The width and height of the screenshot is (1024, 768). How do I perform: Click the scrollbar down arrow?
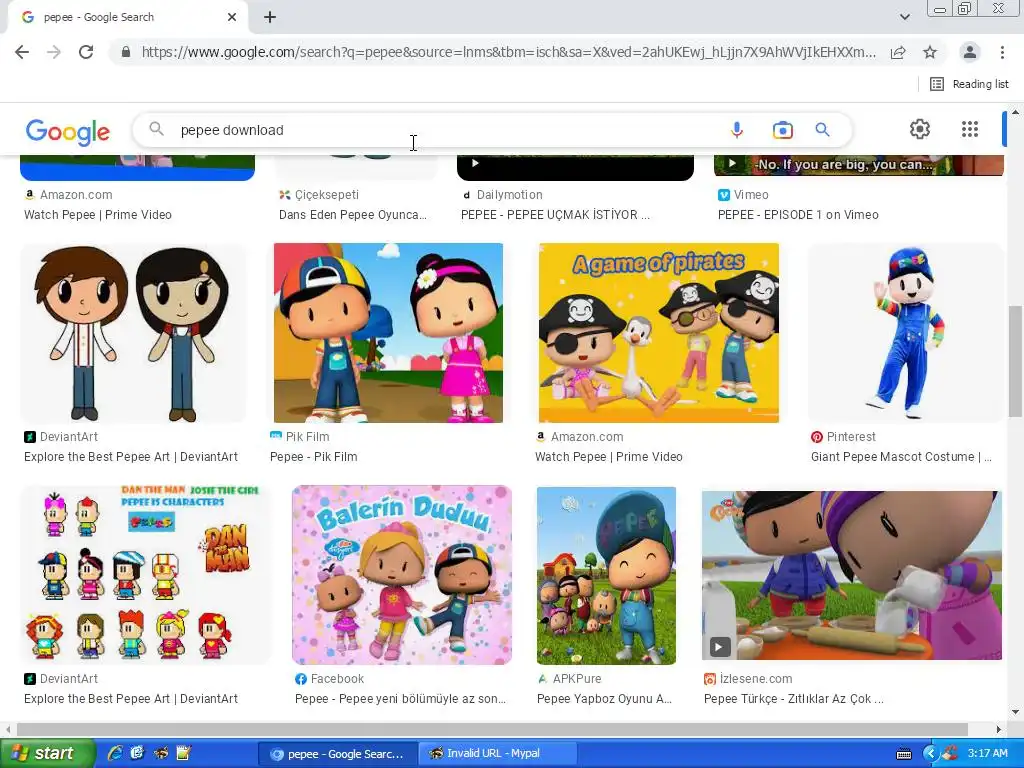tap(1015, 712)
